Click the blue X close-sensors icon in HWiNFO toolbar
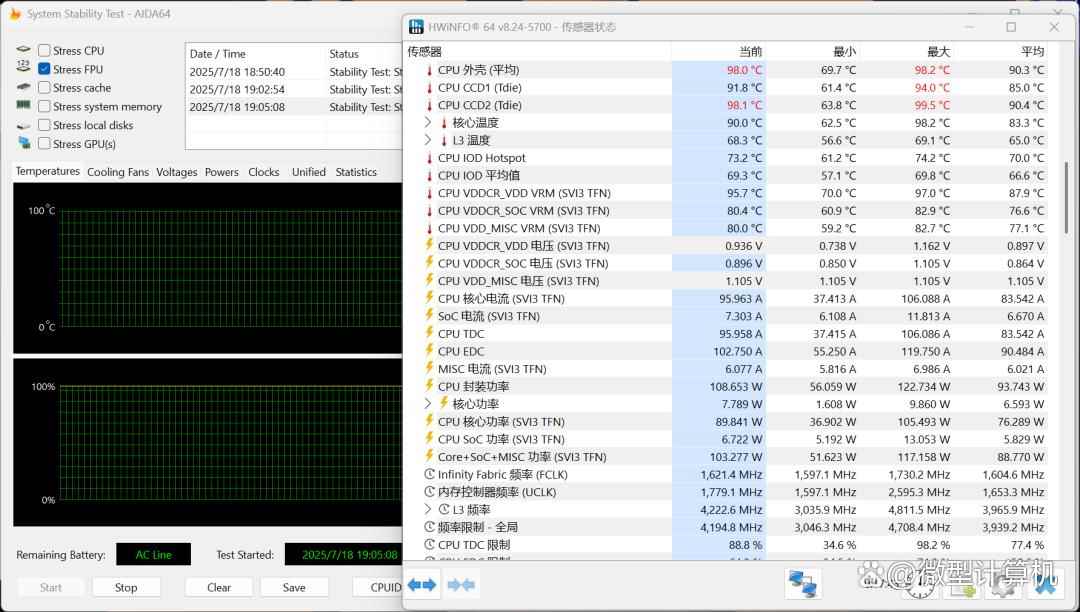The image size is (1080, 612). tap(1045, 586)
